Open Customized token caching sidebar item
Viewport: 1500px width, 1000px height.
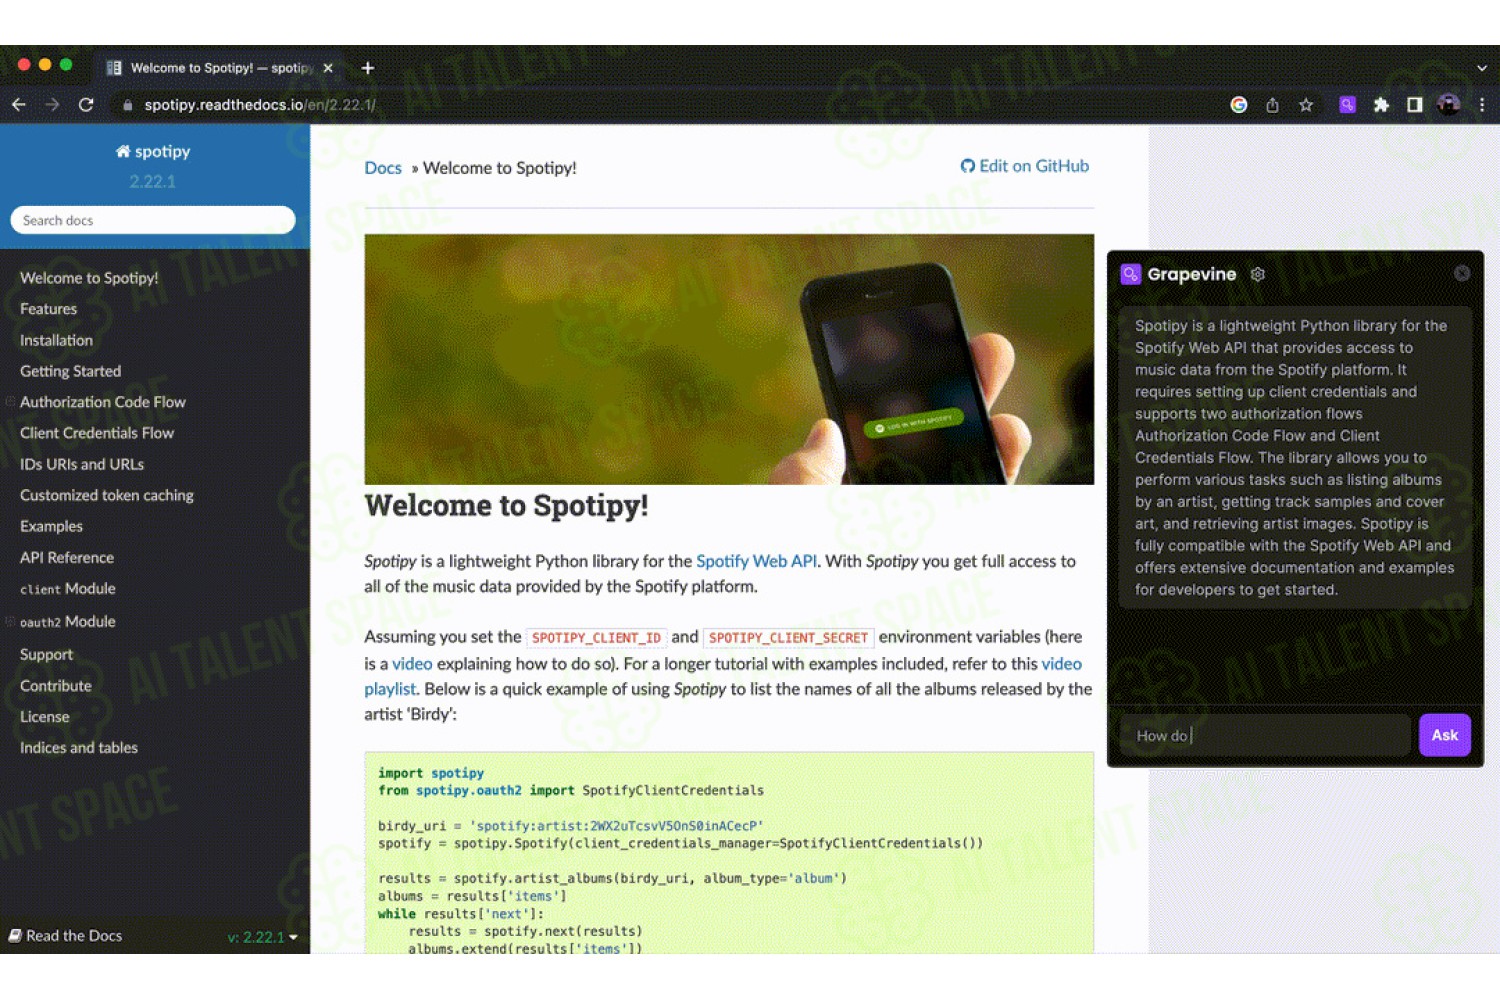click(107, 495)
